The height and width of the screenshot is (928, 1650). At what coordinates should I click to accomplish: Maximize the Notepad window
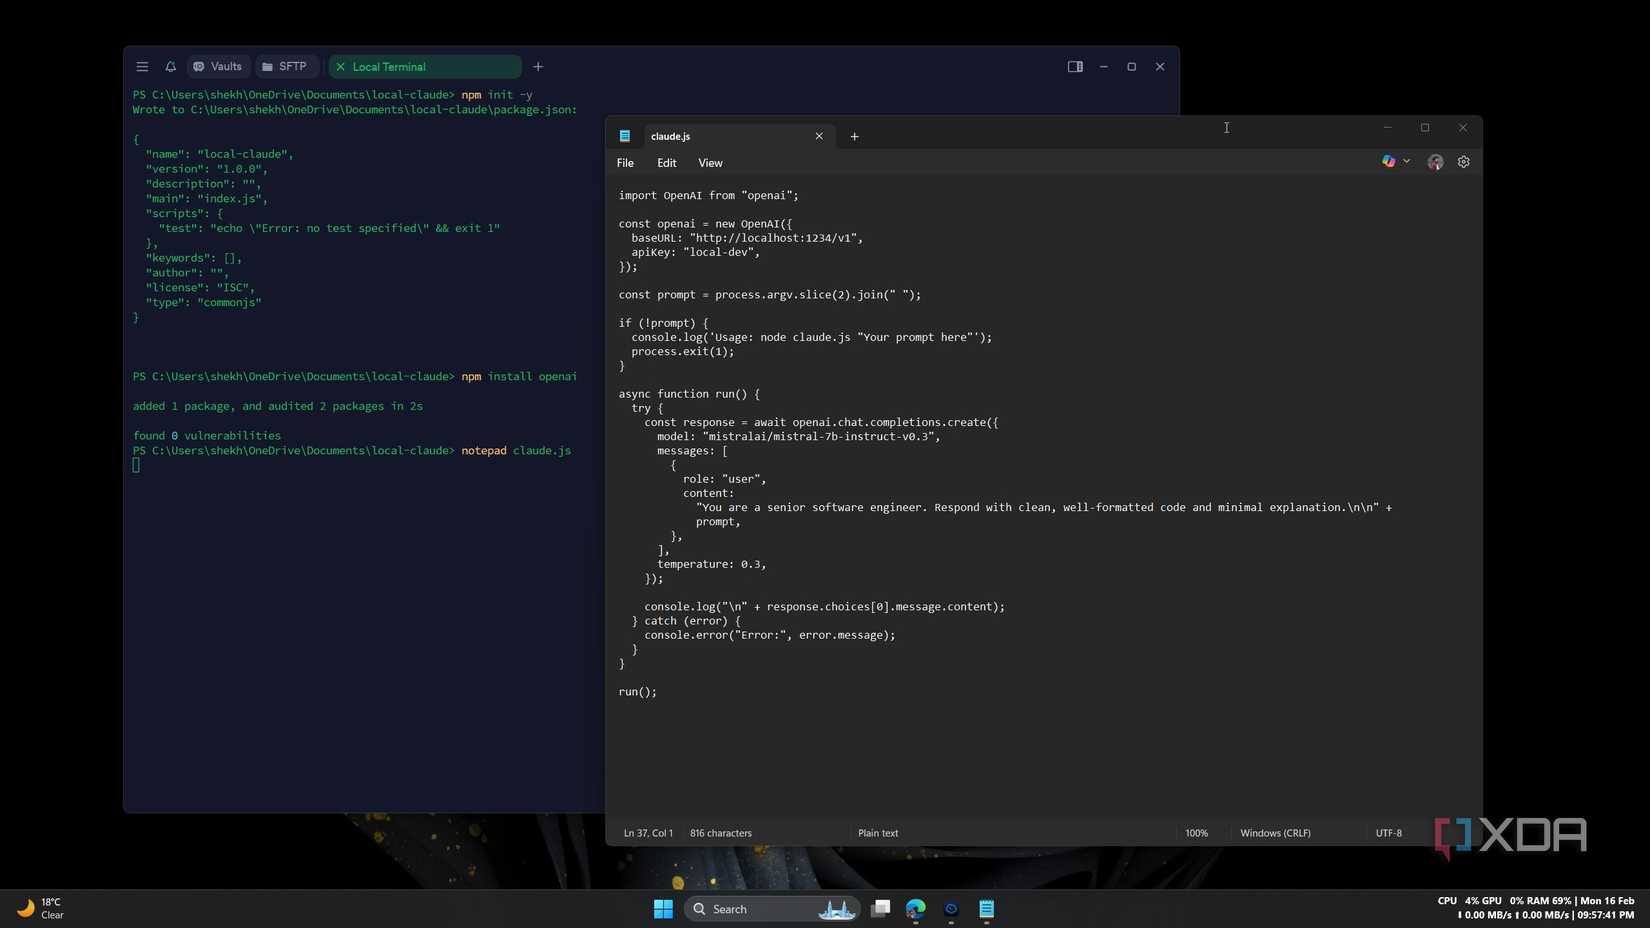pyautogui.click(x=1425, y=128)
